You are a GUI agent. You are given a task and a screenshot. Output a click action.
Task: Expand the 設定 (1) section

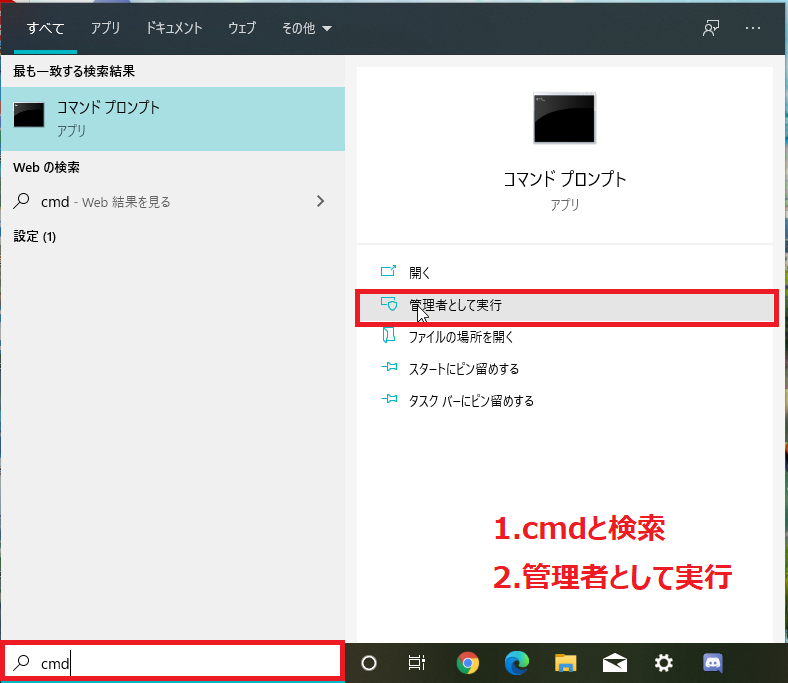coord(34,236)
